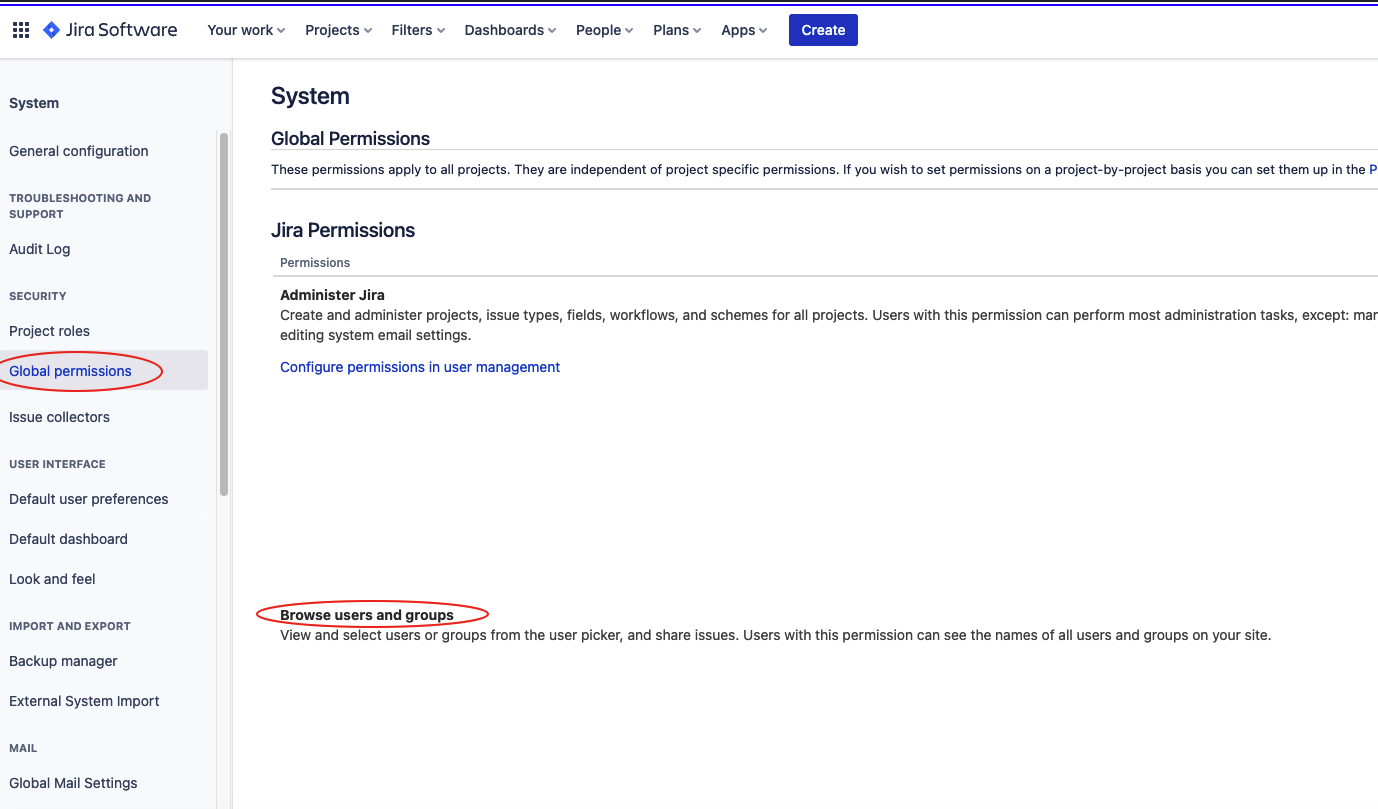Open the Audit Log page

click(x=40, y=249)
